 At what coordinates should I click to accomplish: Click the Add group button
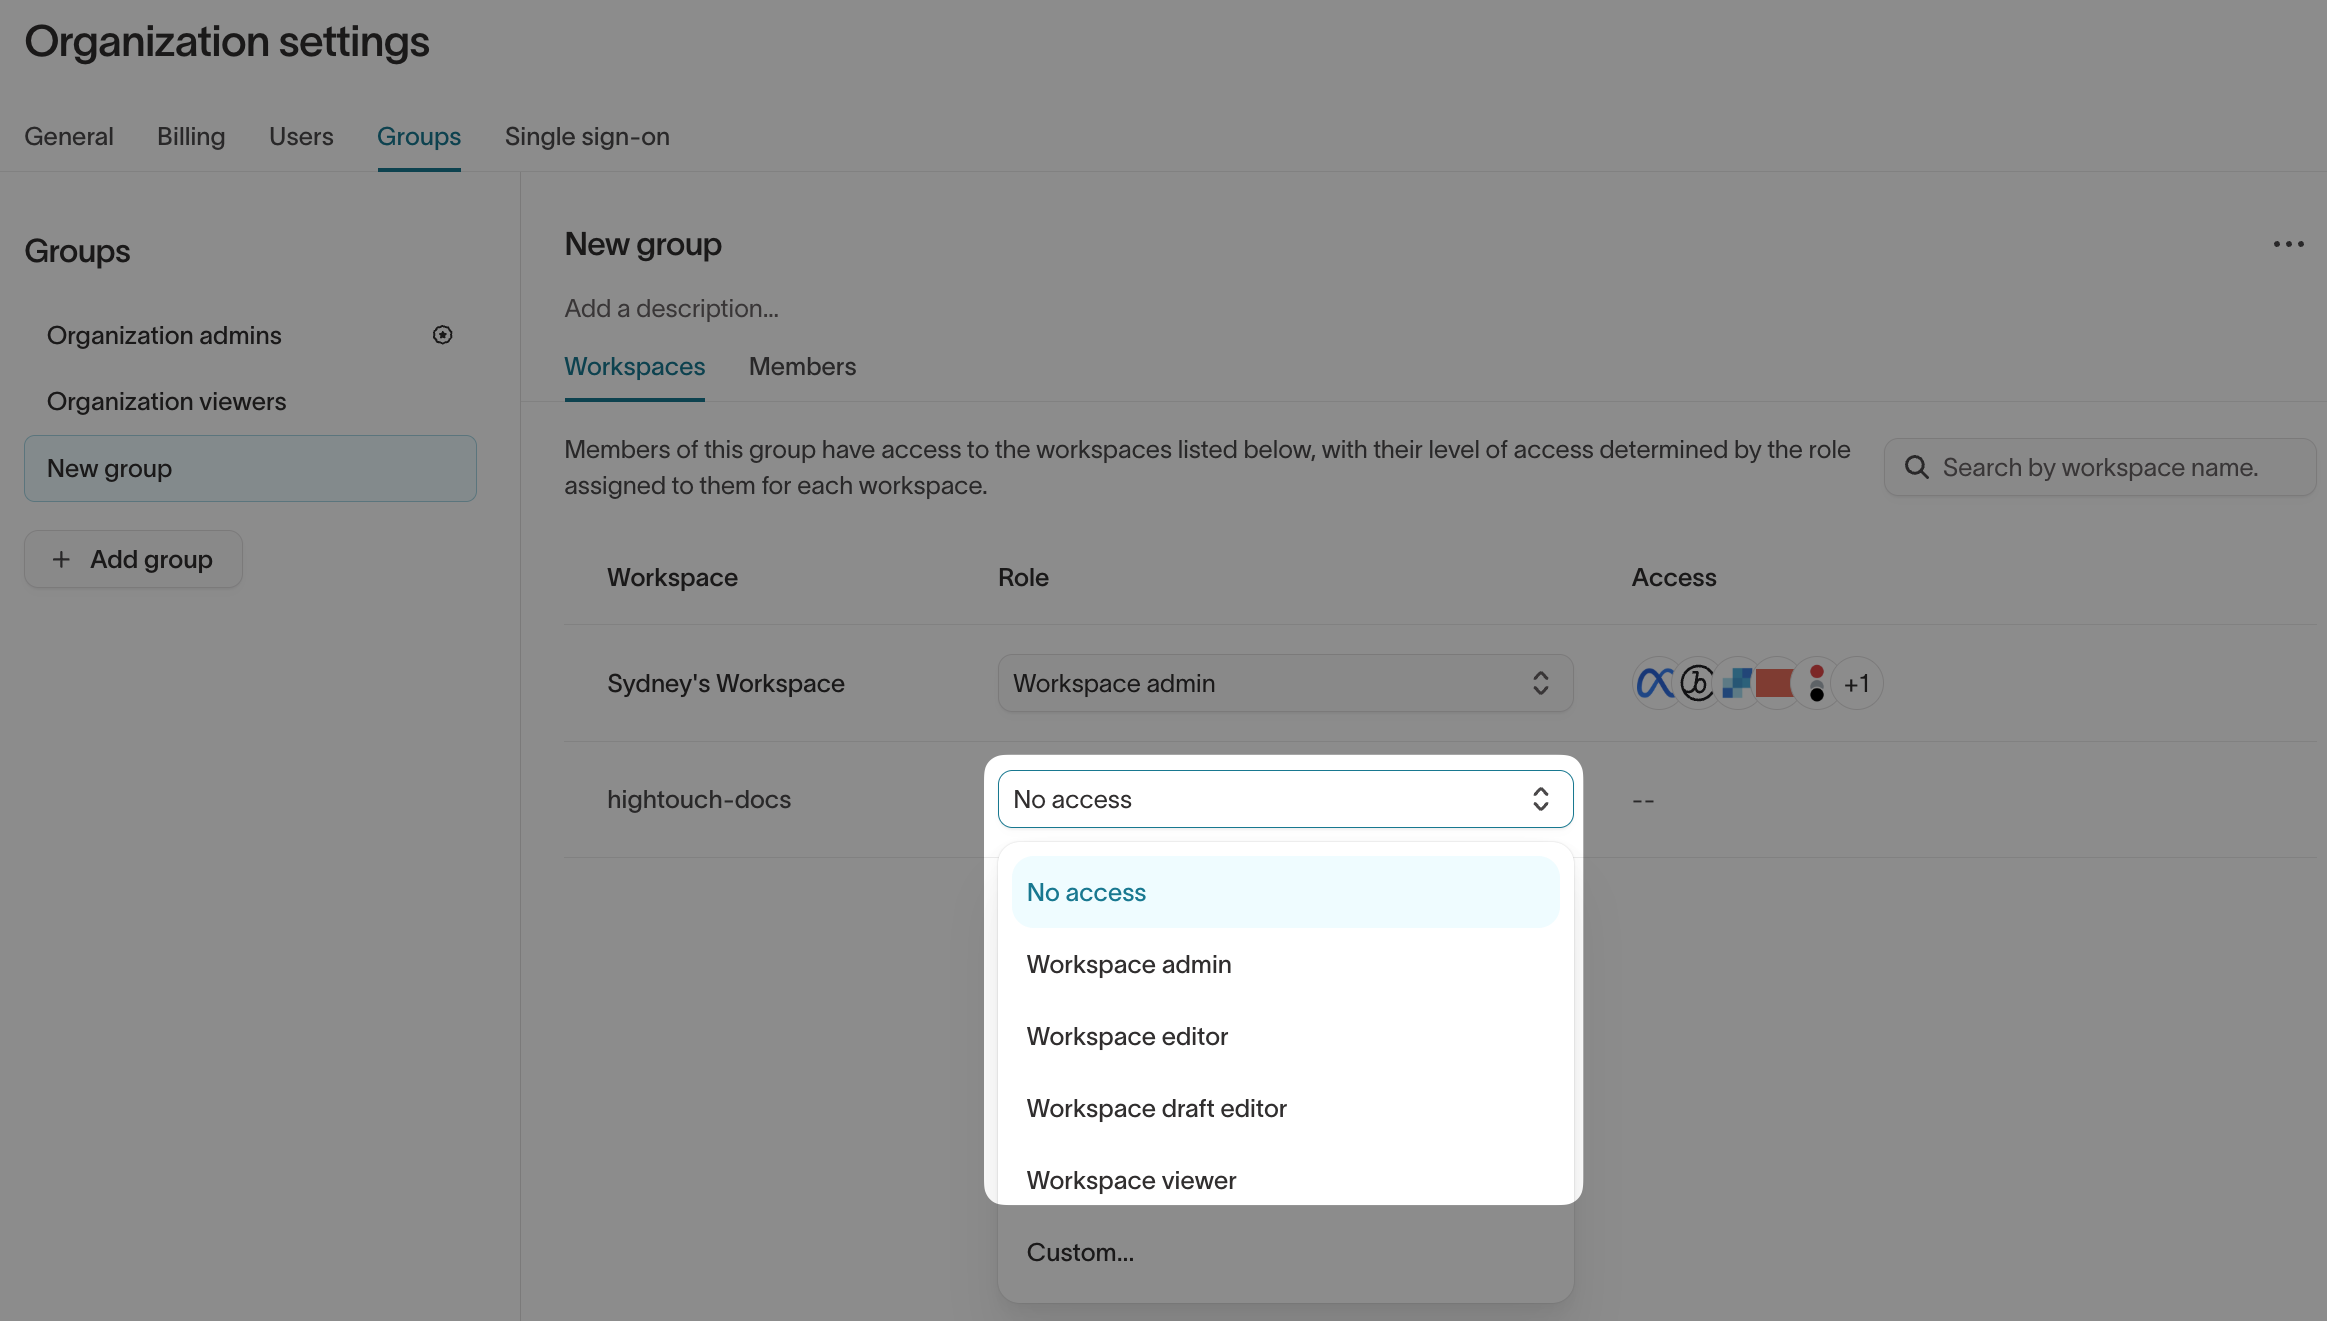click(x=133, y=559)
